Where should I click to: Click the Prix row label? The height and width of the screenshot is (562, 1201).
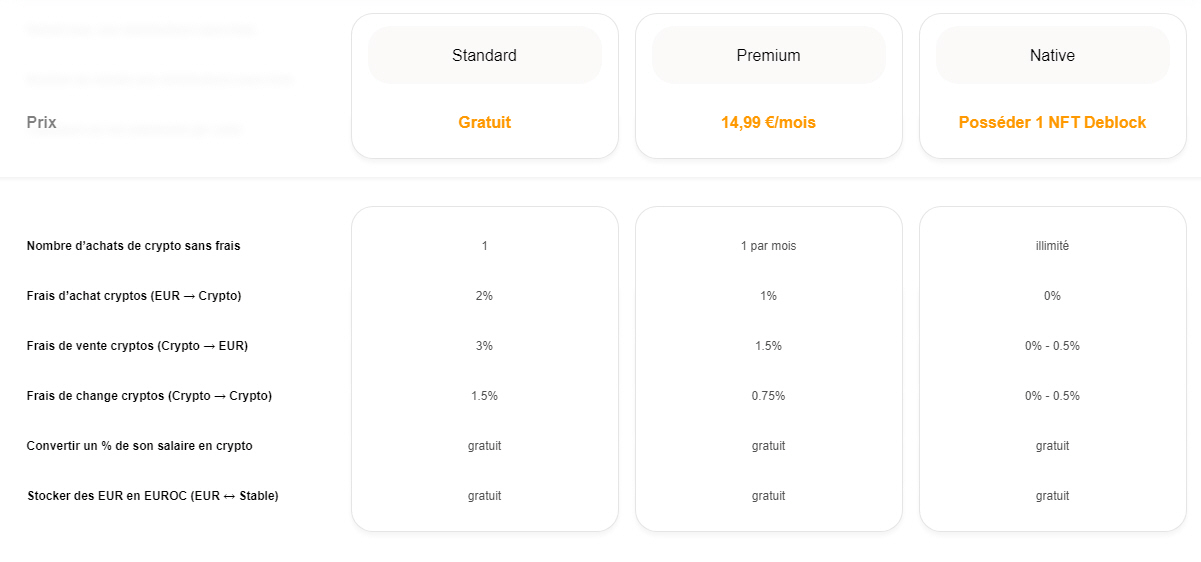point(42,123)
